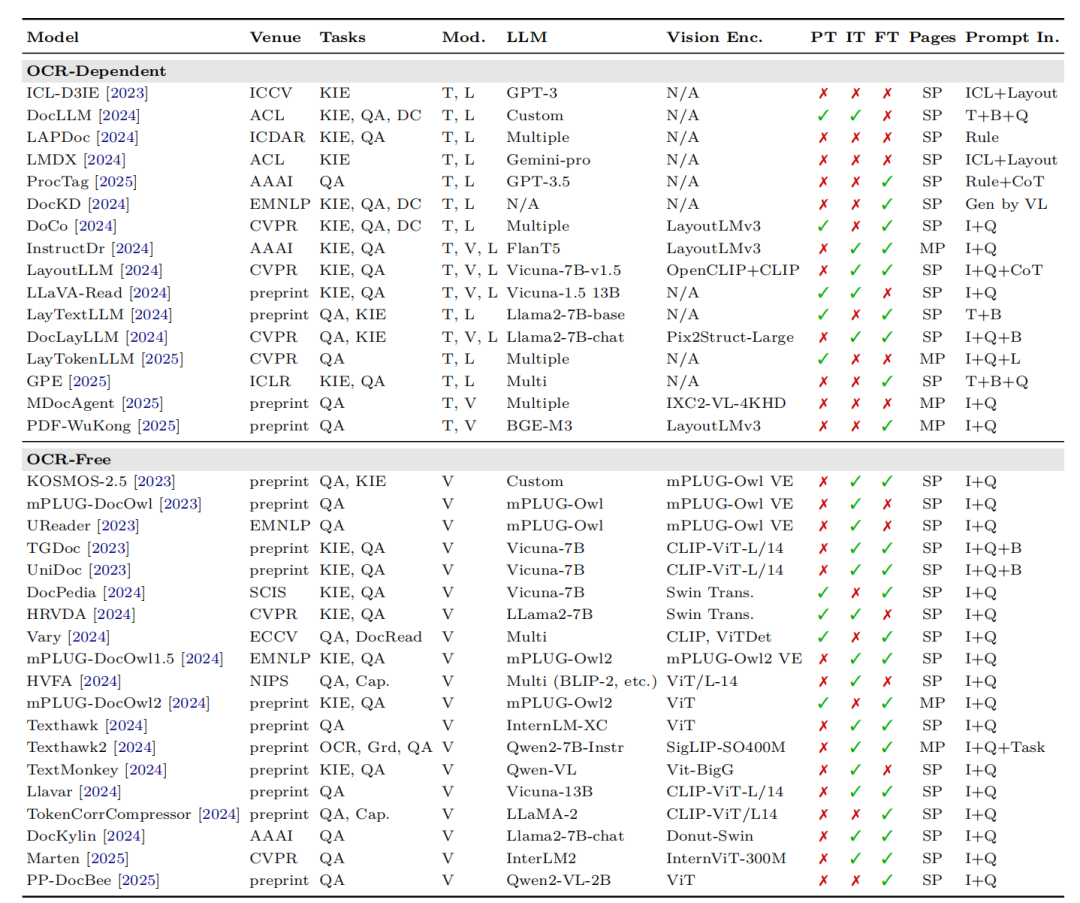Click the "Gen by VL" prompt cell
The image size is (1080, 903).
click(1006, 205)
